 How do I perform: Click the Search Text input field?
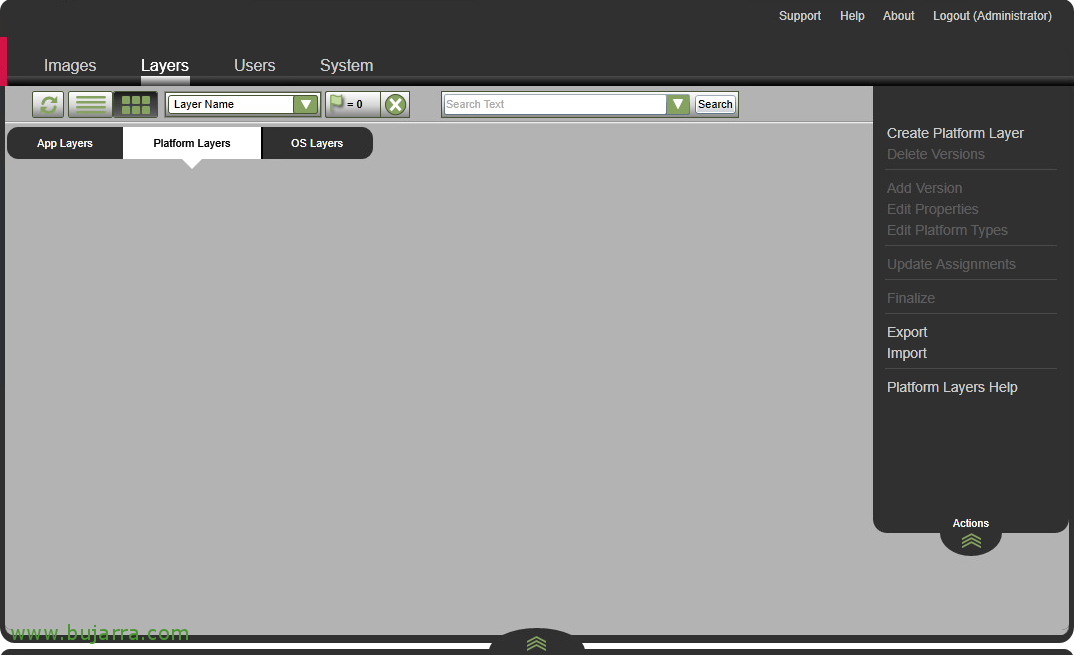coord(554,104)
